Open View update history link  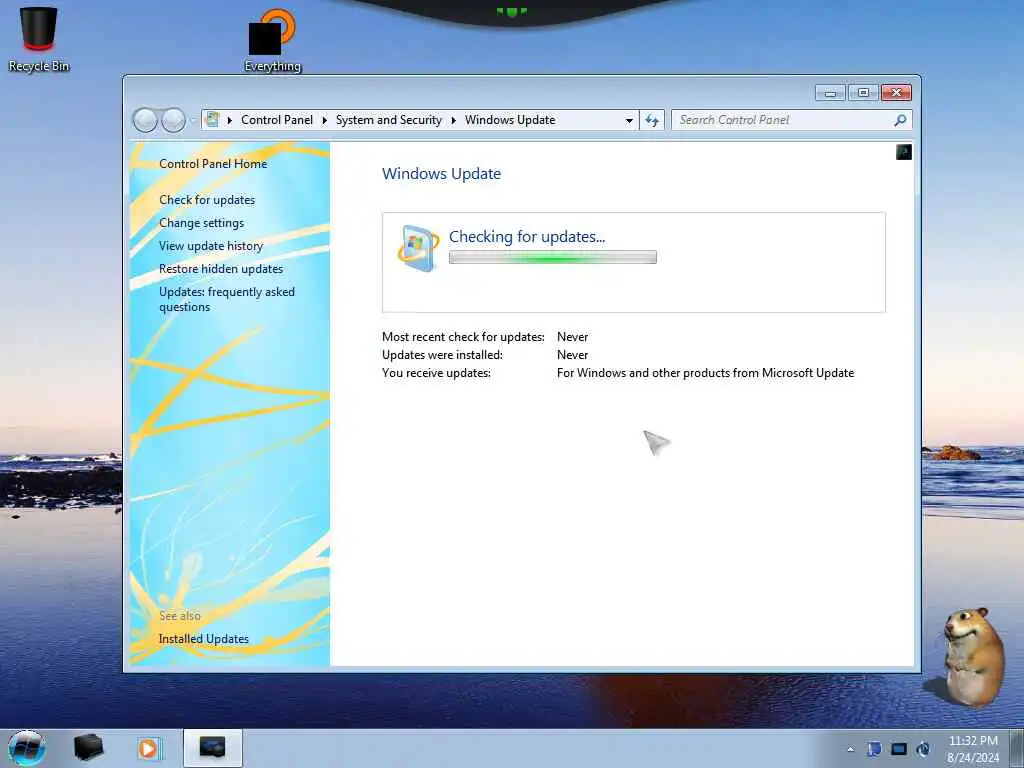coord(211,246)
